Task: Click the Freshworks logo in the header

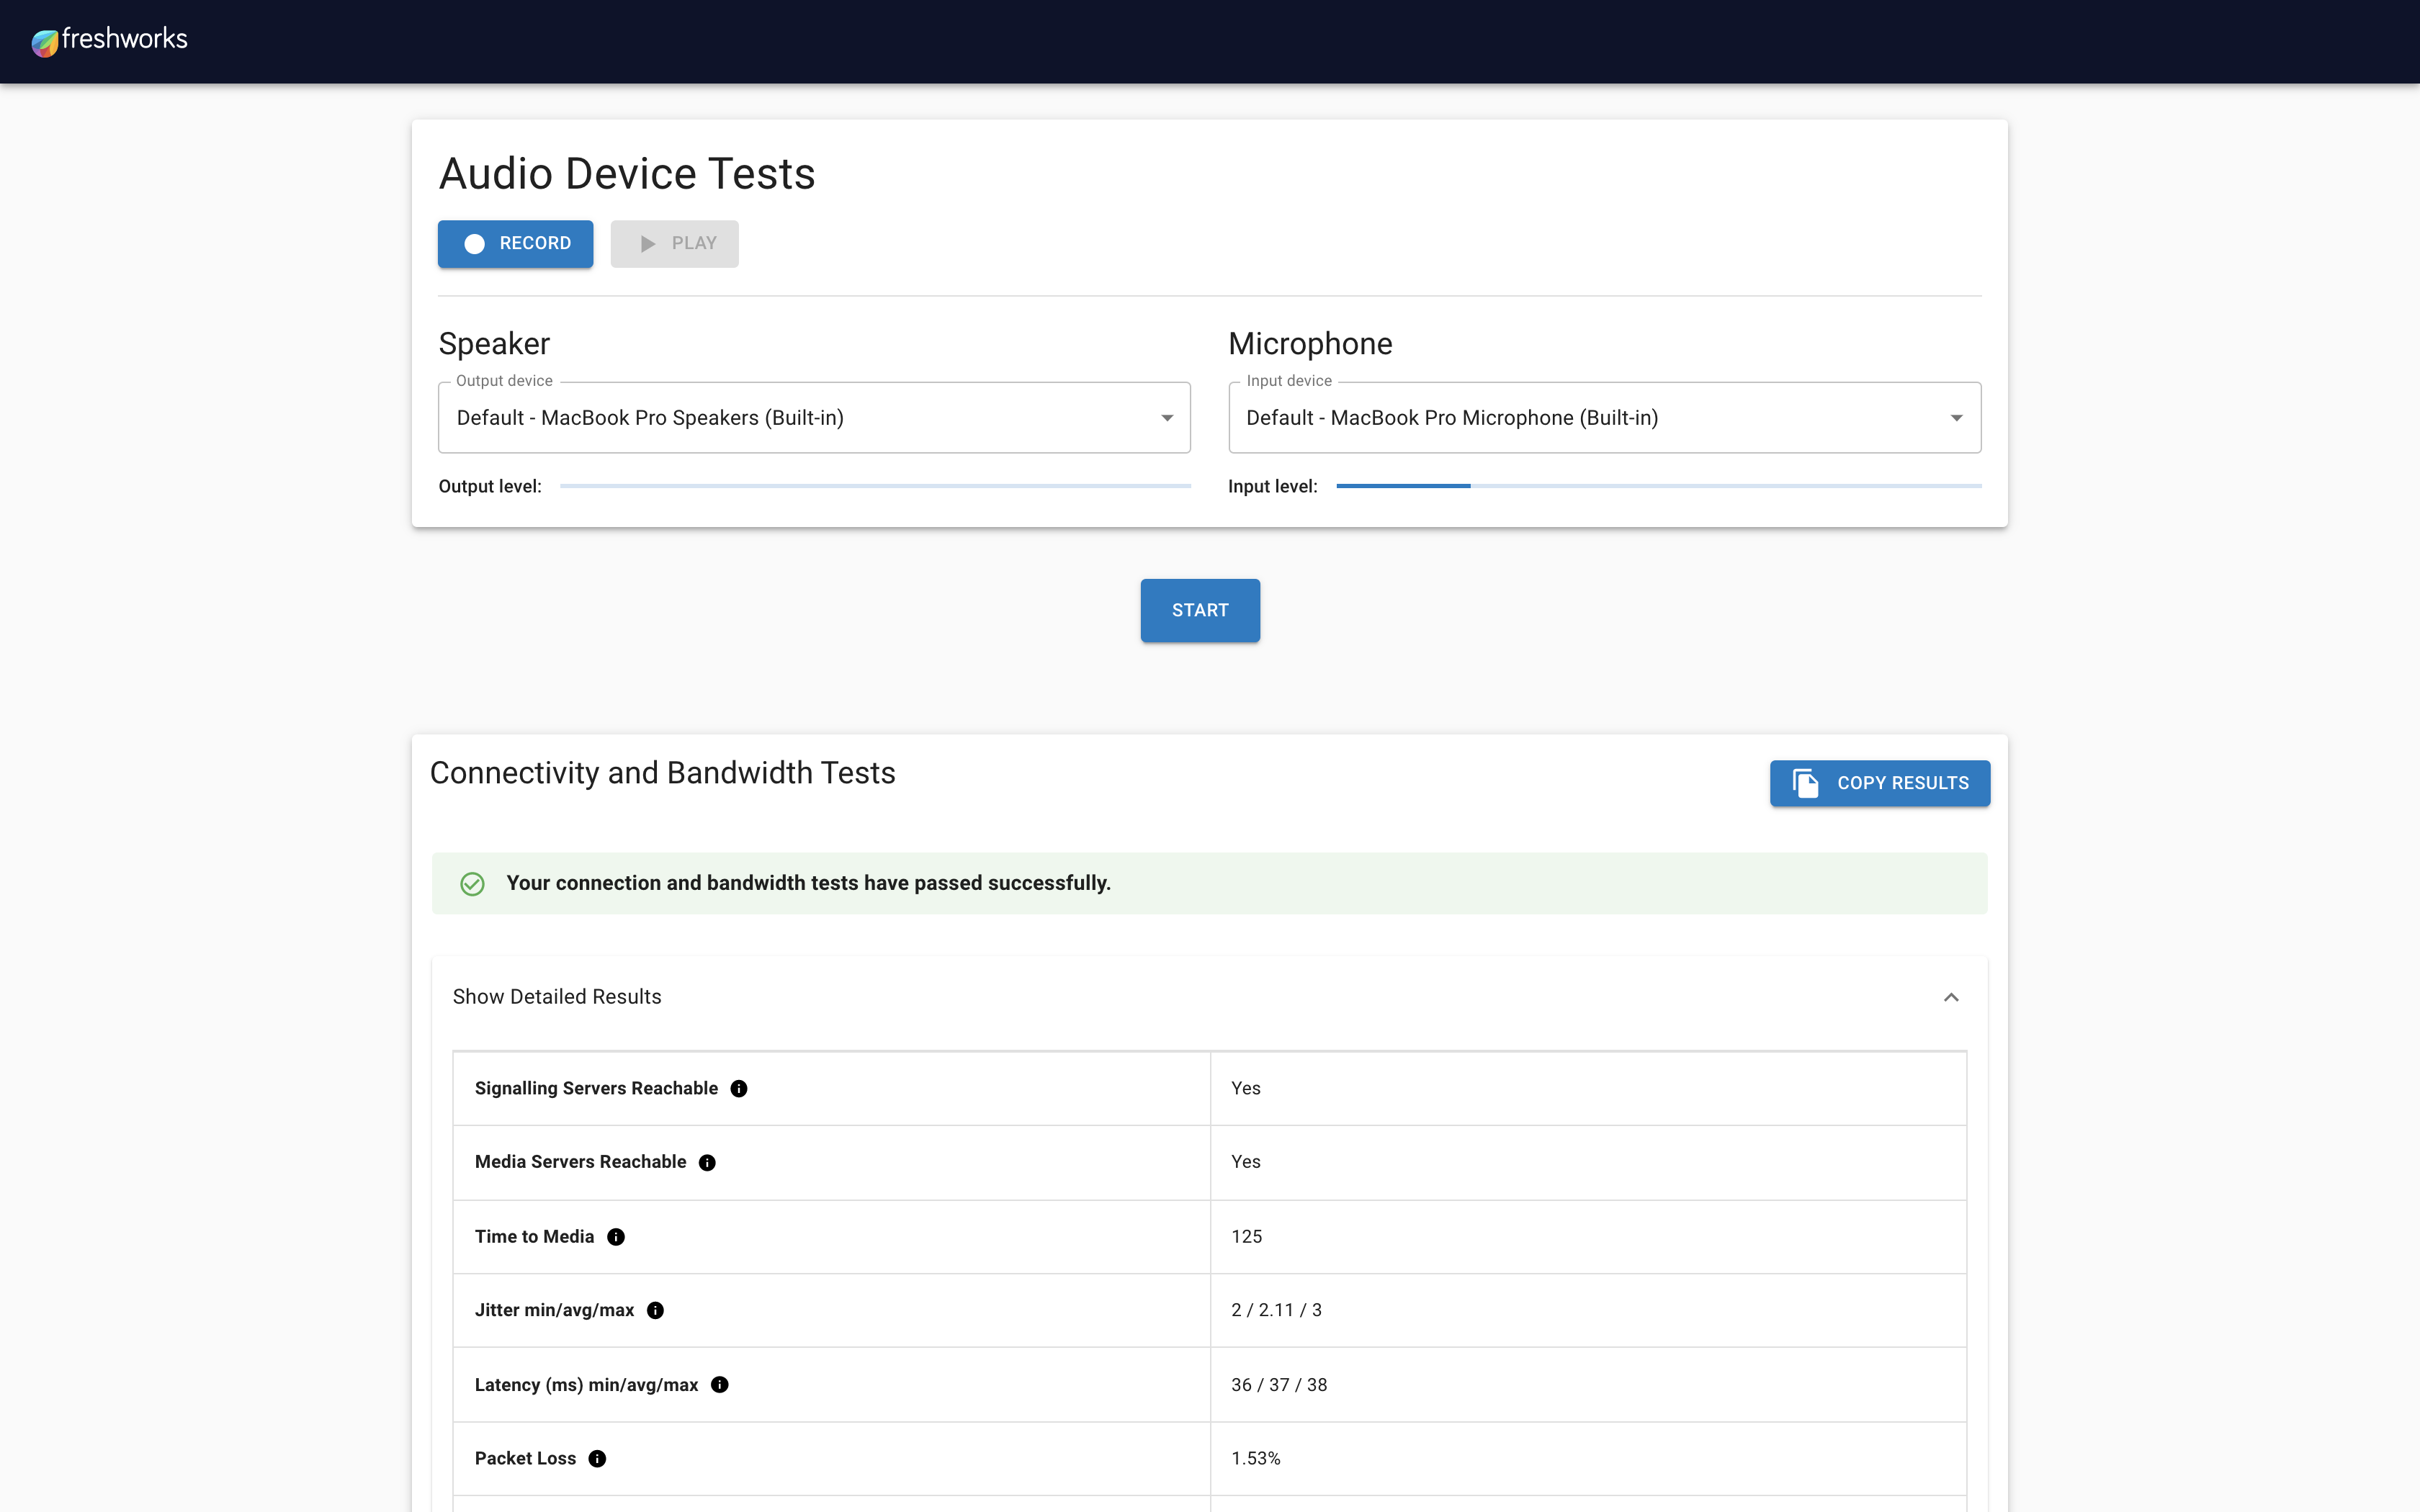Action: tap(108, 41)
